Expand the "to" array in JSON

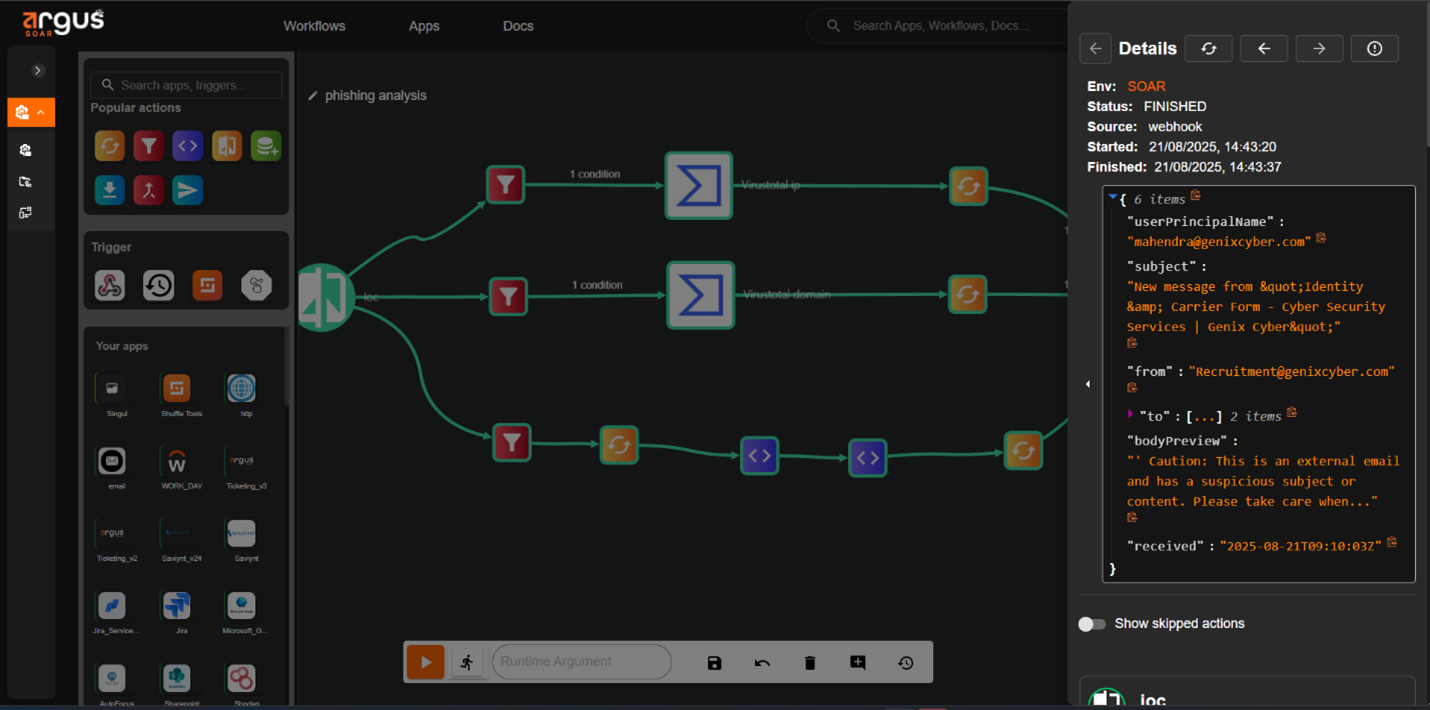pyautogui.click(x=1131, y=414)
